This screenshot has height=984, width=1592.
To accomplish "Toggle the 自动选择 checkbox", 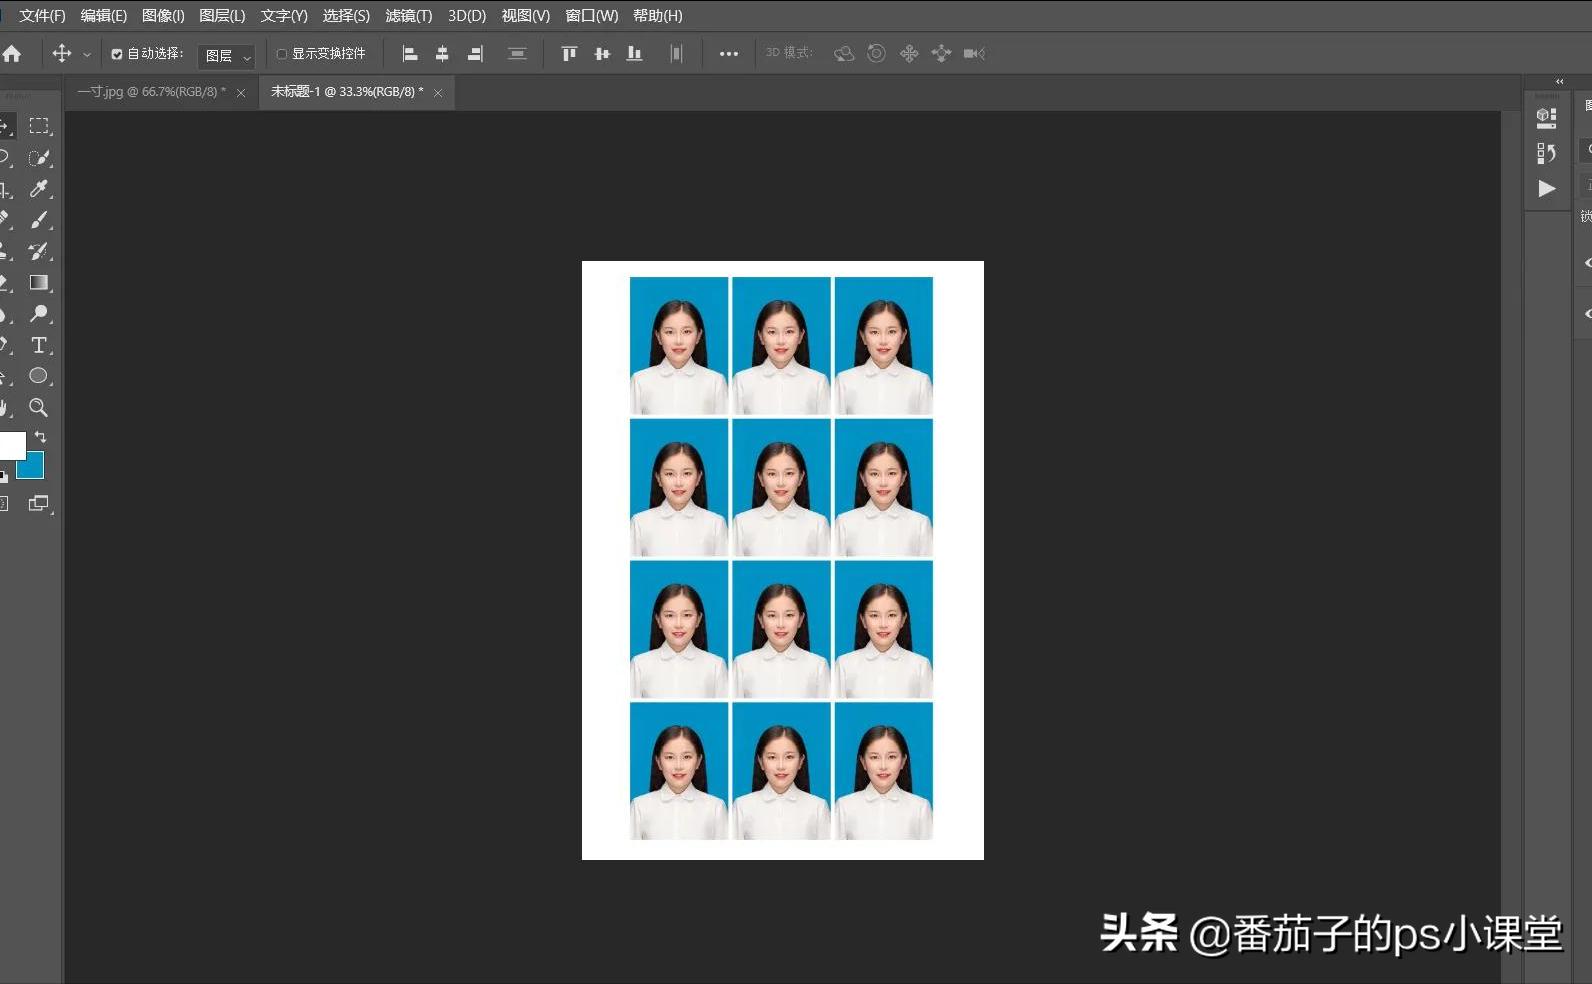I will (x=117, y=54).
